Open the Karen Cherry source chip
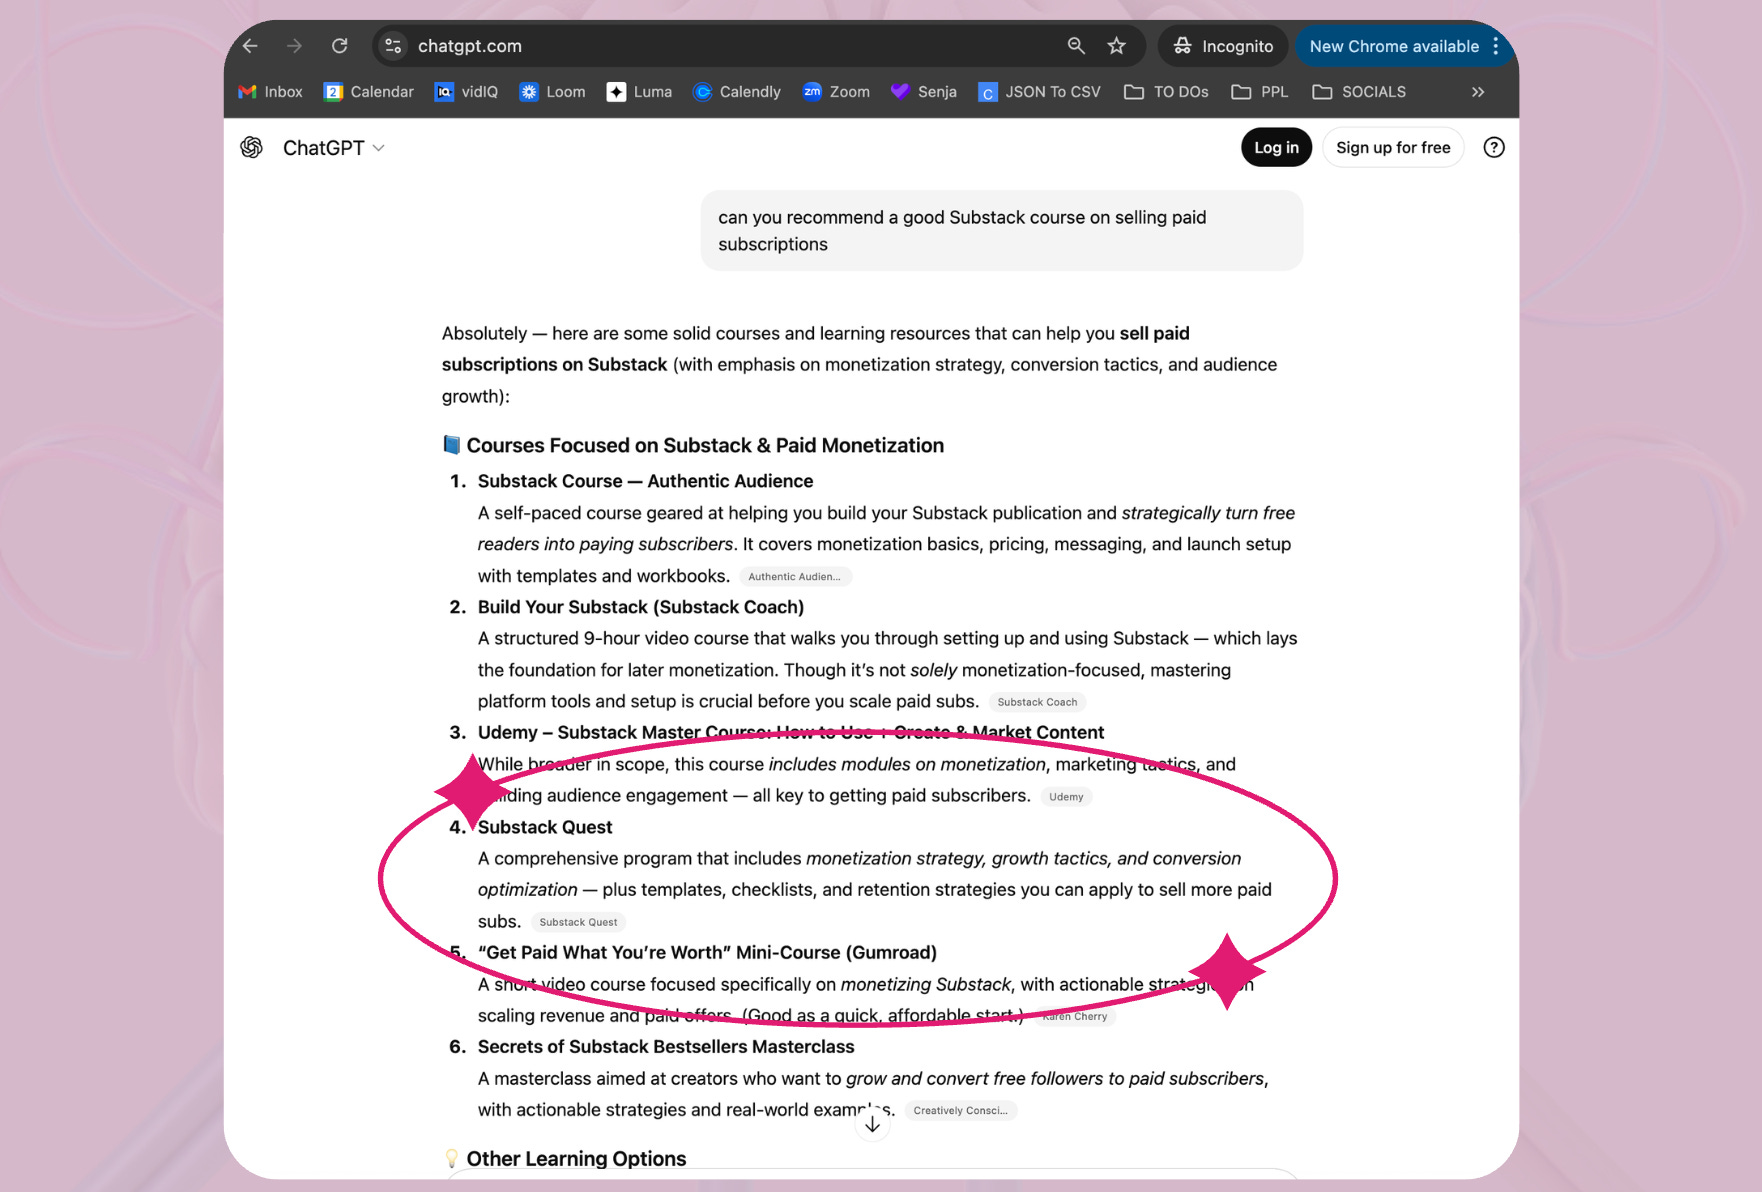Viewport: 1762px width, 1192px height. click(x=1075, y=1017)
